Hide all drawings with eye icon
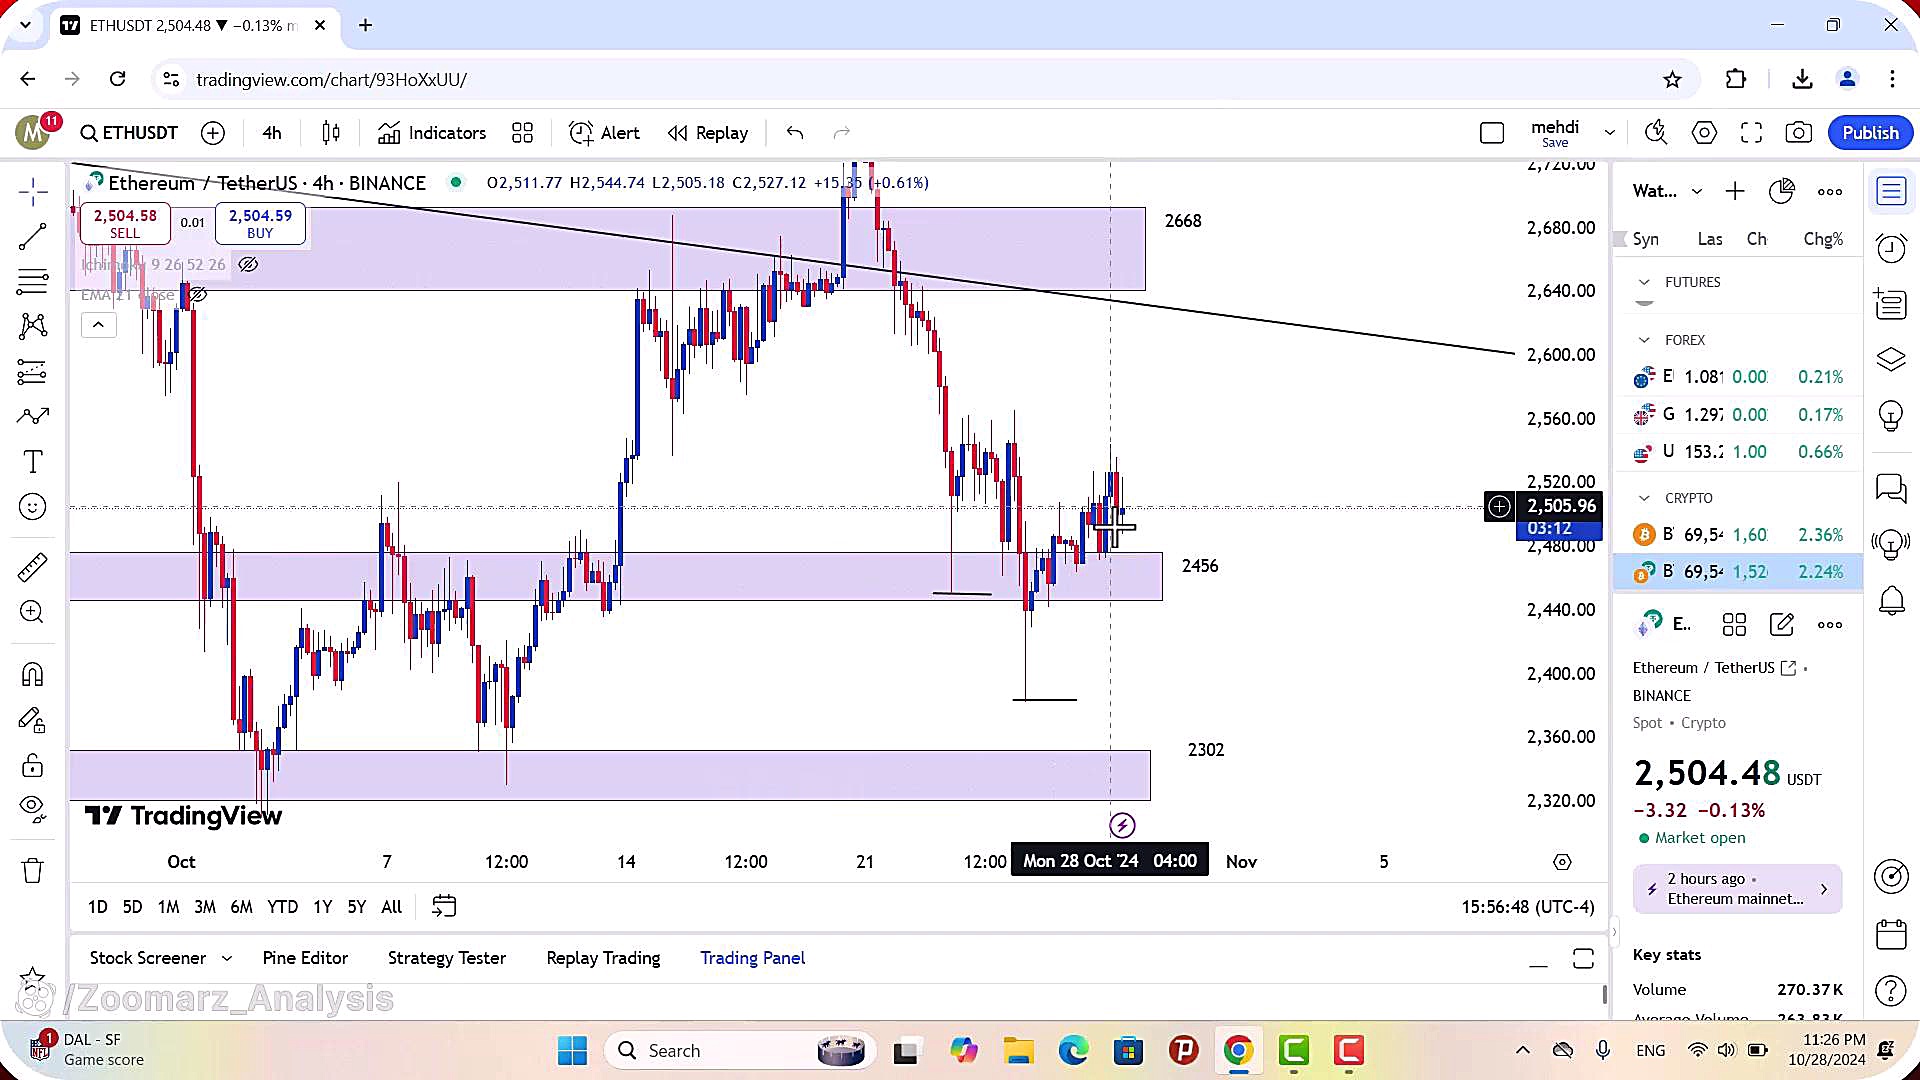 point(33,809)
